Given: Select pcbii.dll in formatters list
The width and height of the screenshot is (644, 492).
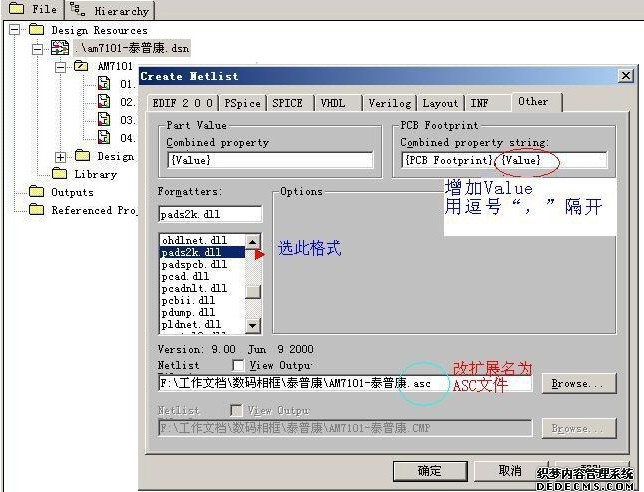Looking at the screenshot, I should (203, 300).
